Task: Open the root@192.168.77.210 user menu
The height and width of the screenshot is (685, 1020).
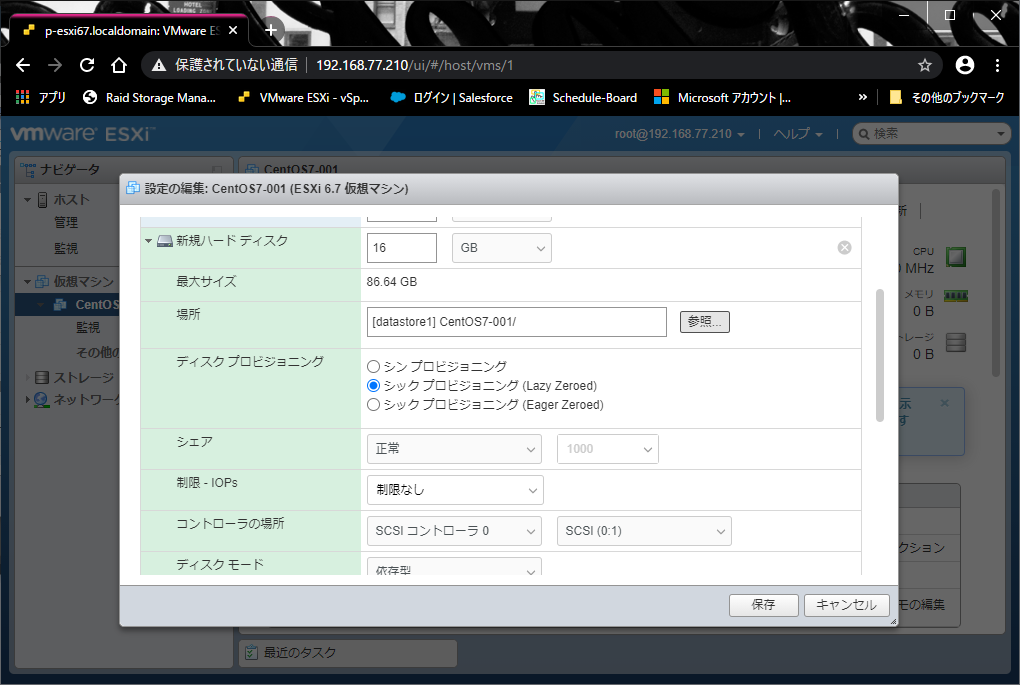Action: [680, 134]
